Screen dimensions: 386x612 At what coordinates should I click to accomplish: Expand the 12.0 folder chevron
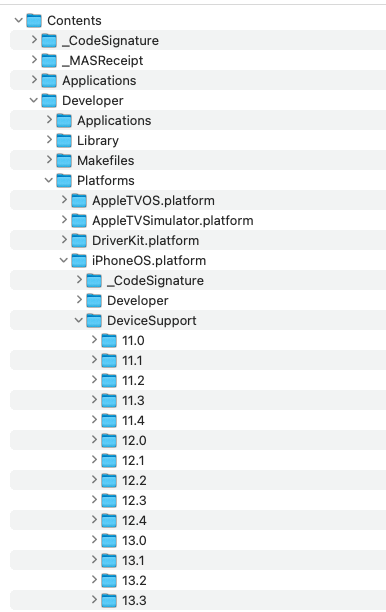click(94, 439)
